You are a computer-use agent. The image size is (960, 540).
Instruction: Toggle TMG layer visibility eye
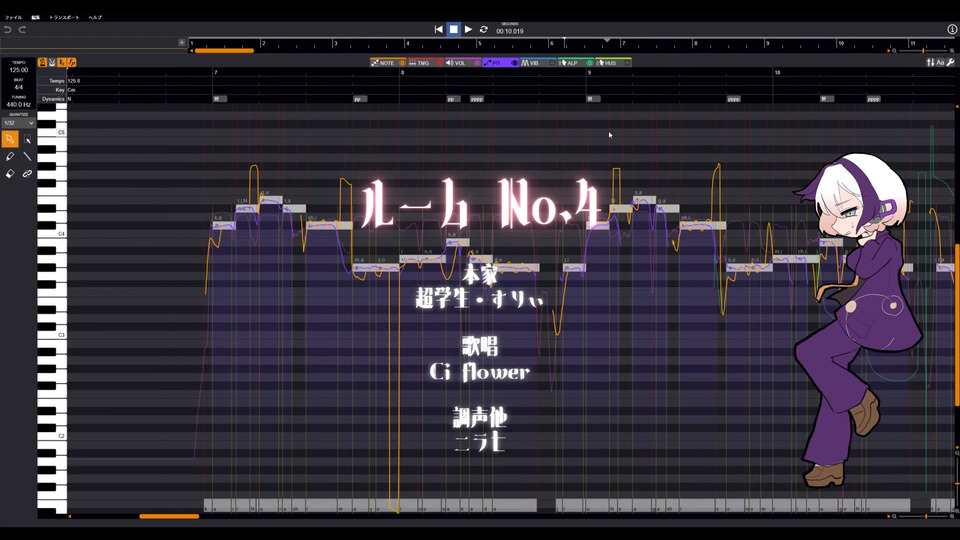coord(440,63)
